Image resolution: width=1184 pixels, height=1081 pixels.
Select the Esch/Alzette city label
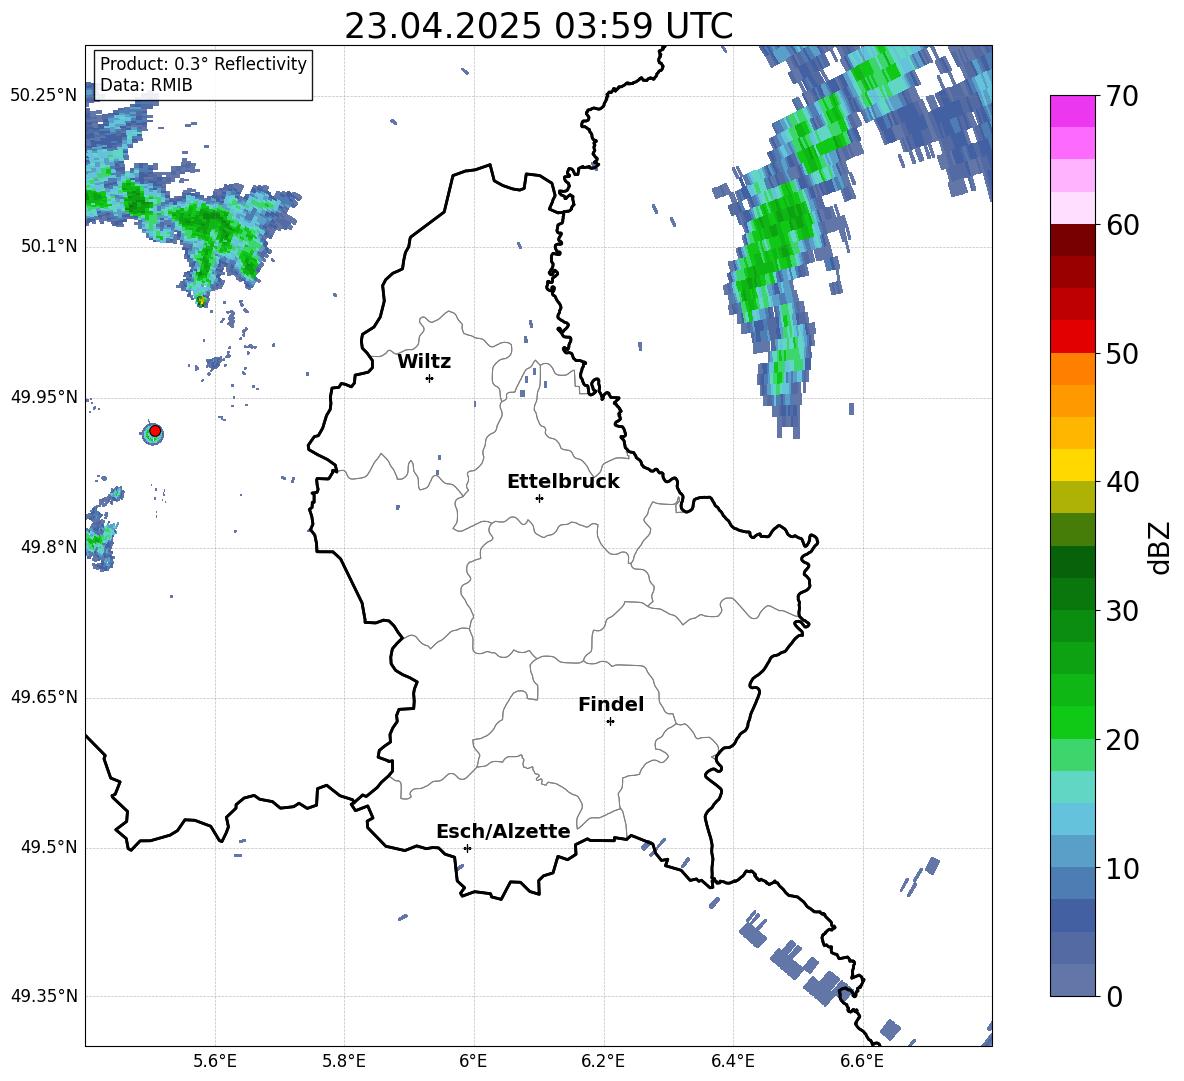click(503, 831)
